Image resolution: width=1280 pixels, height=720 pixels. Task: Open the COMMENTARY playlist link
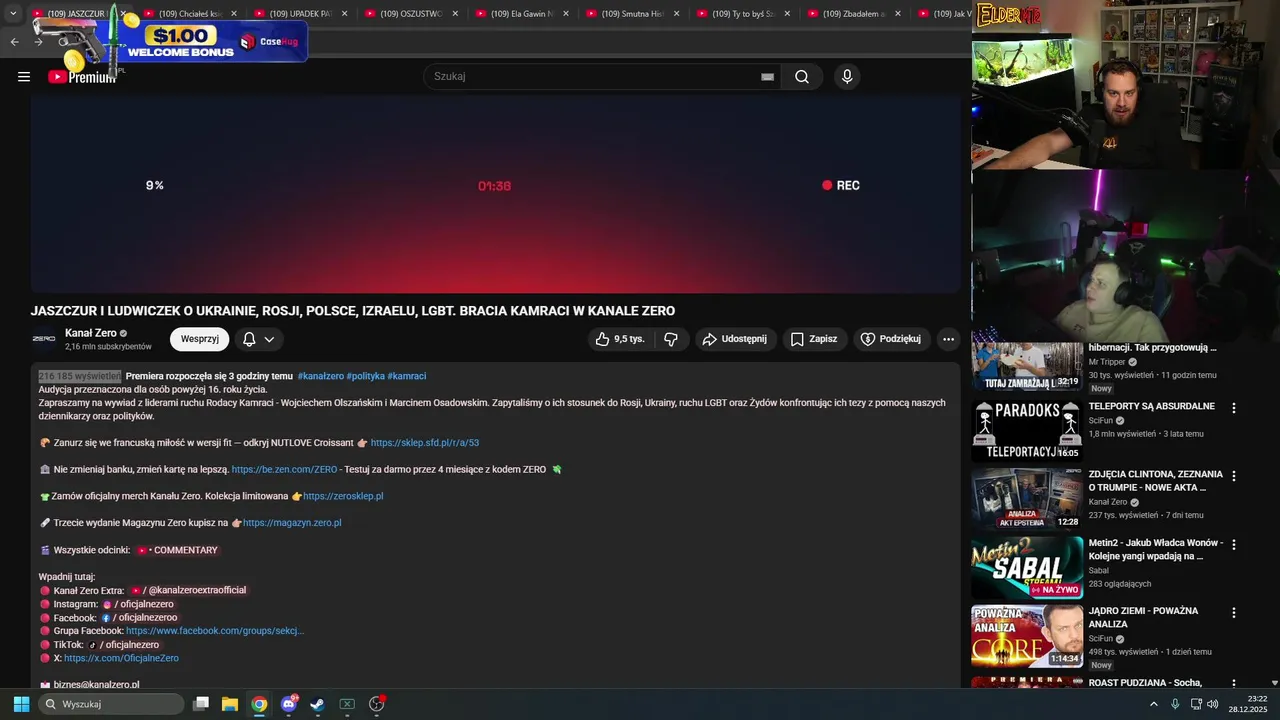click(177, 550)
